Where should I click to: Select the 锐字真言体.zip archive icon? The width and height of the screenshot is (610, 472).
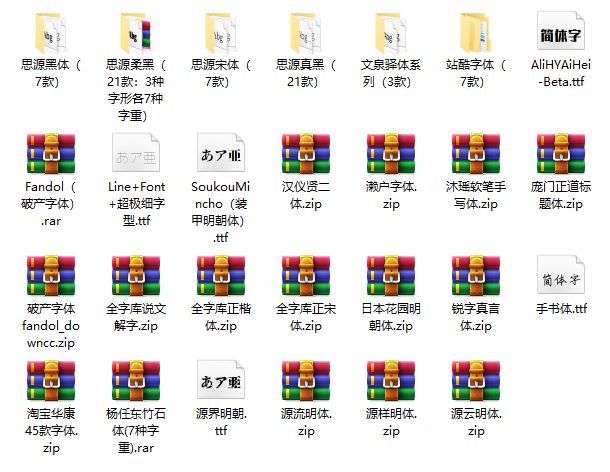476,275
